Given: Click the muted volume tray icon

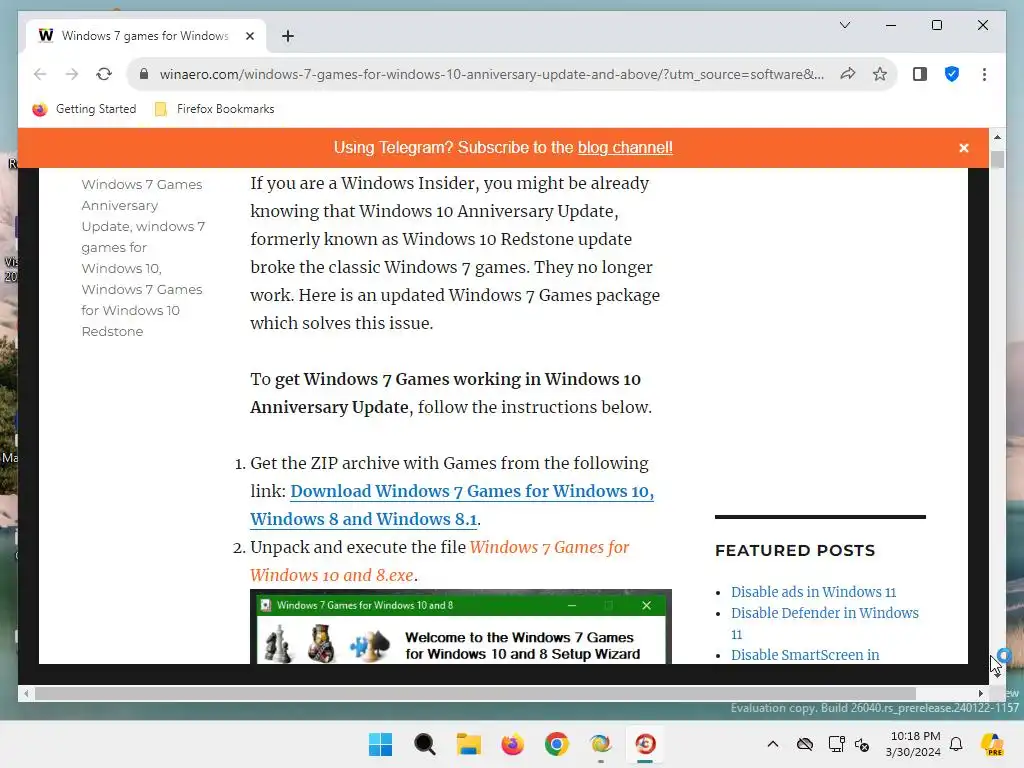Looking at the screenshot, I should pyautogui.click(x=862, y=744).
